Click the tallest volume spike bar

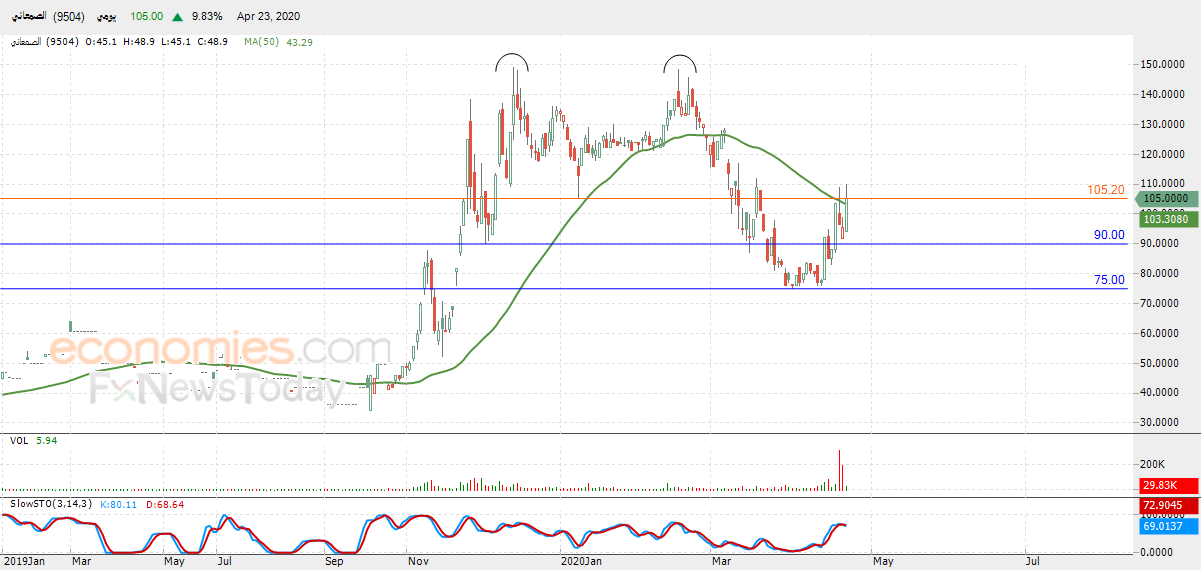[839, 470]
